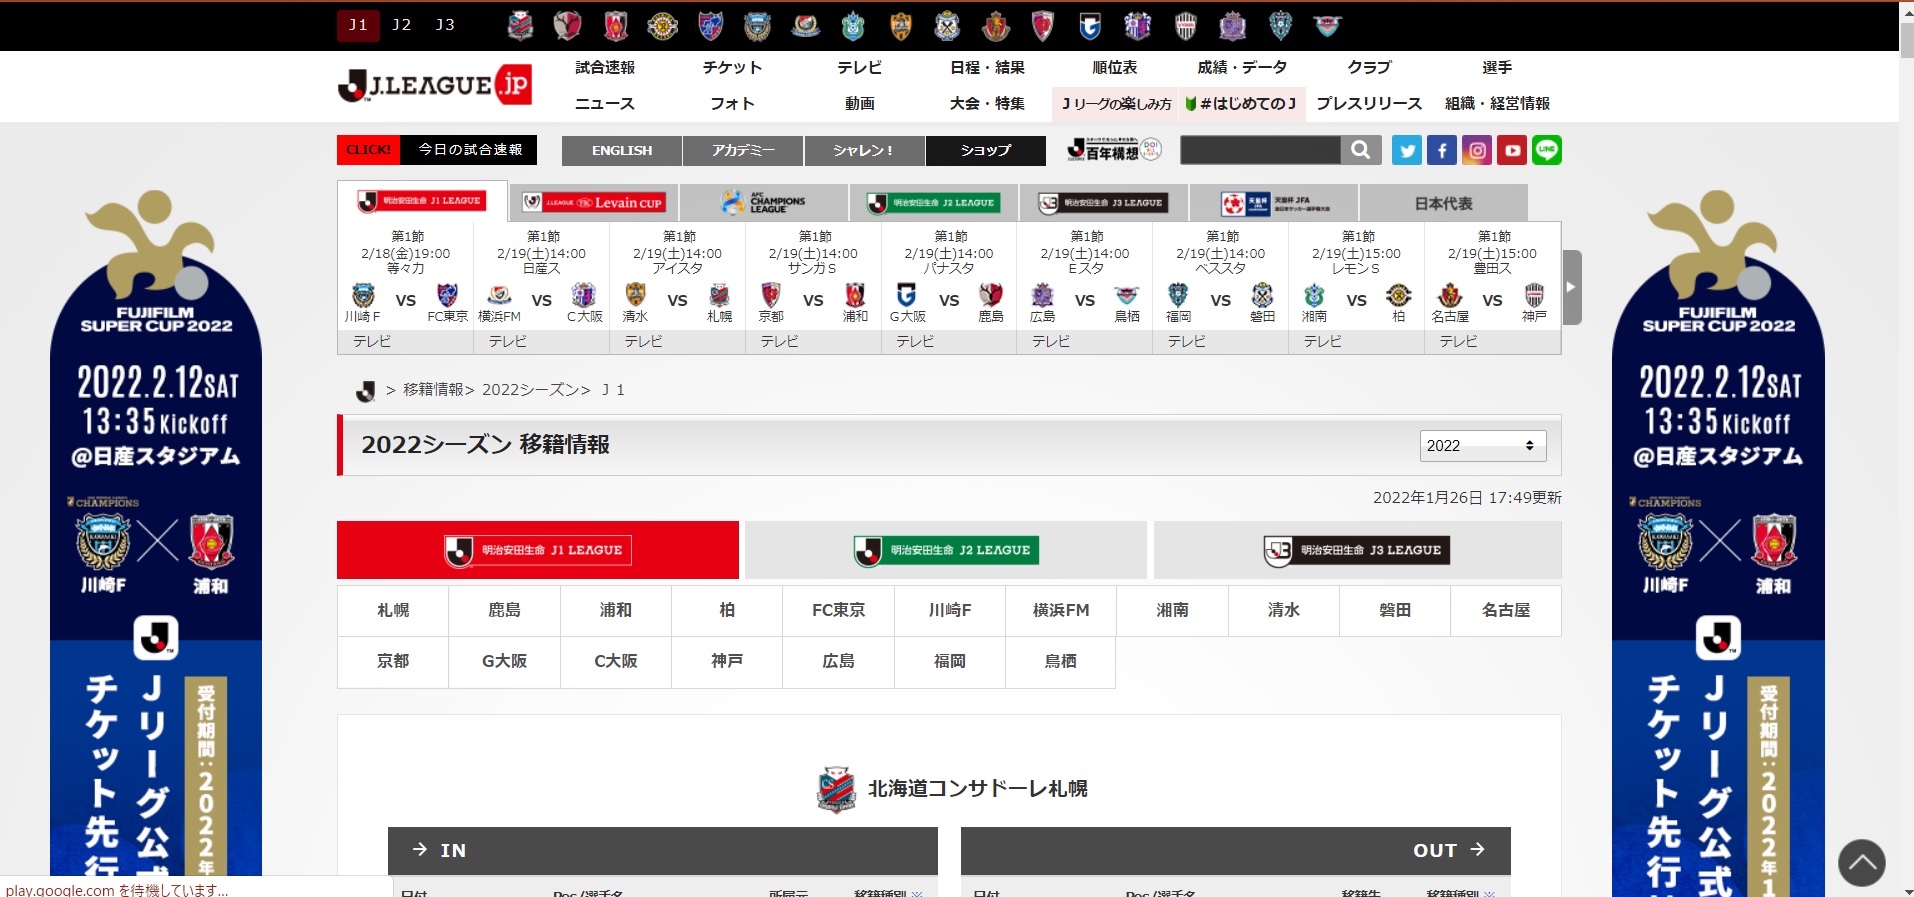
Task: Open the Urawa Reds emblem in the top bar
Action: click(615, 25)
